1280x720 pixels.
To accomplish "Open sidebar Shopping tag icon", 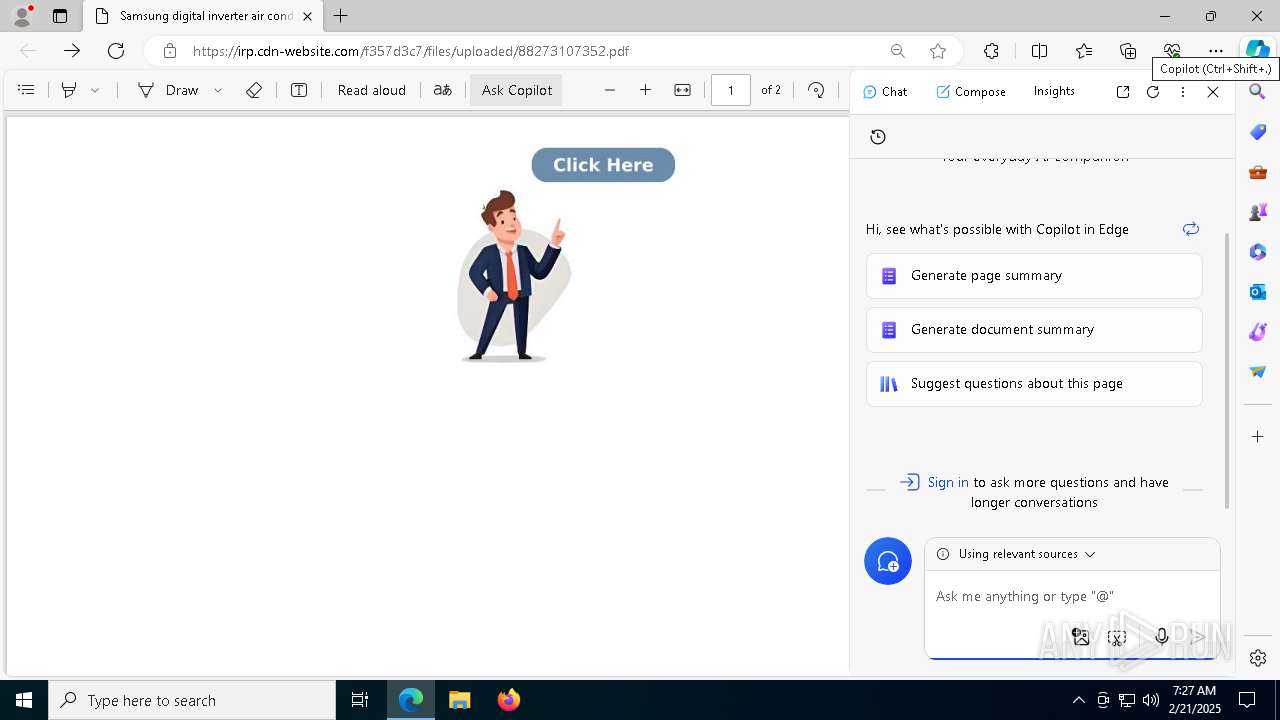I will 1258,132.
